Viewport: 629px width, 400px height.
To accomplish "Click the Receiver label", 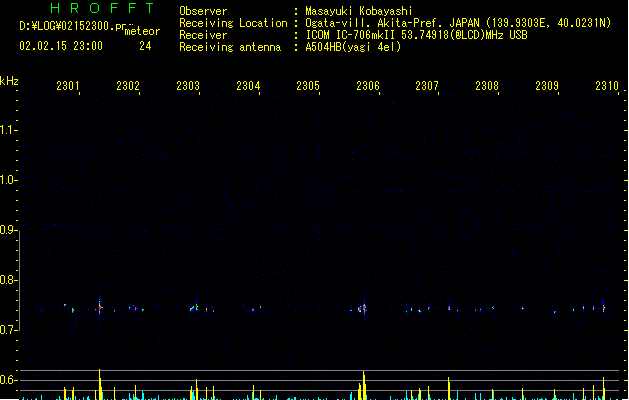I will 203,35.
